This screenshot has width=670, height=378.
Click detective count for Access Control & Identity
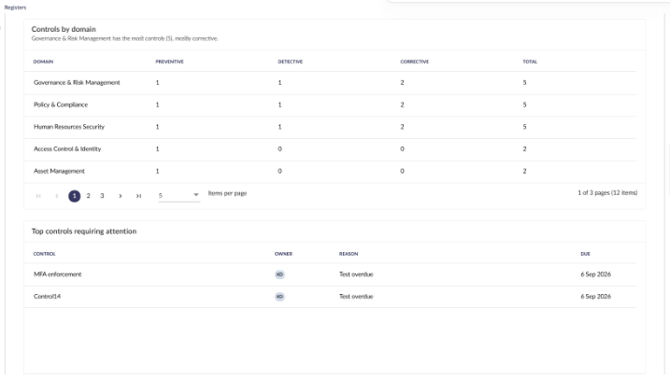coord(280,149)
